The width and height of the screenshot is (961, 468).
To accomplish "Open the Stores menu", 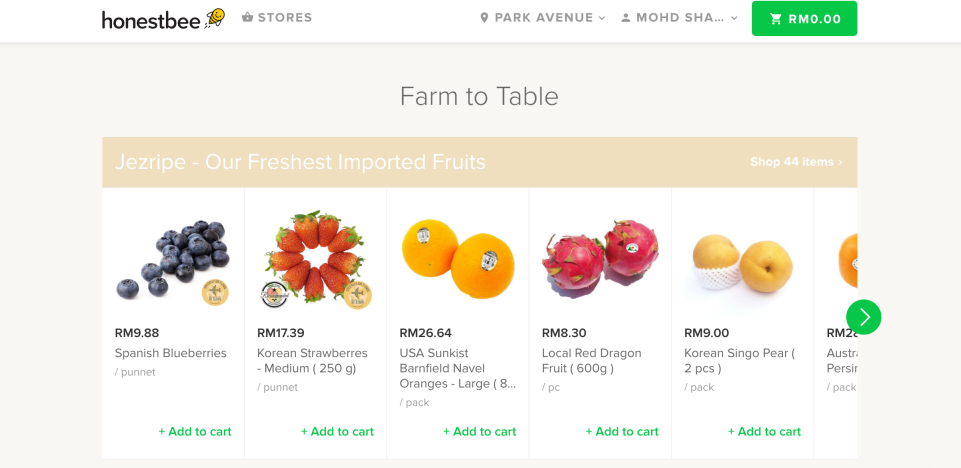I will coord(277,18).
